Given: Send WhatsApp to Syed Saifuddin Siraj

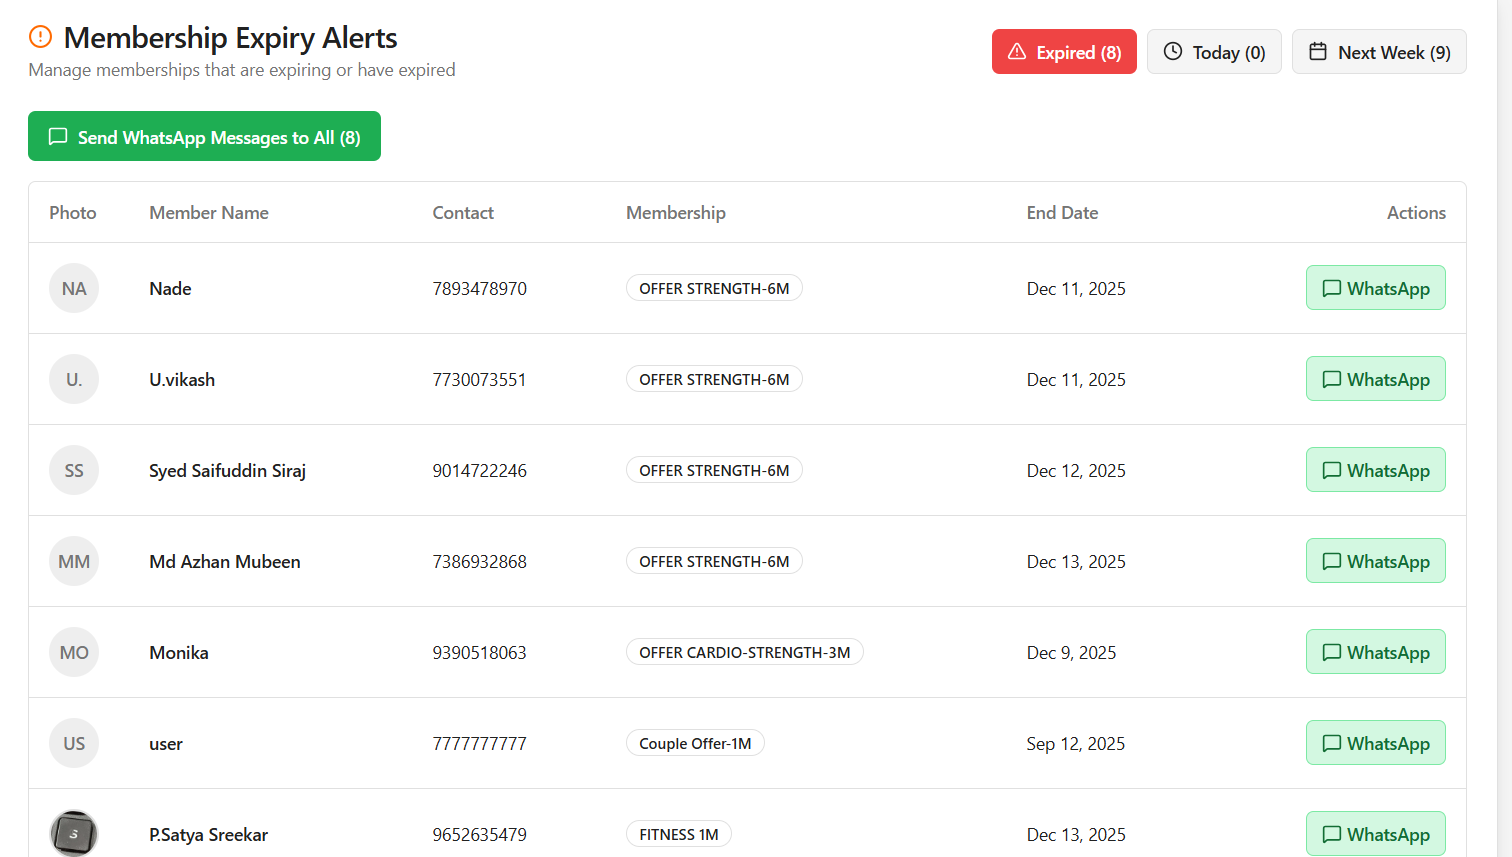Looking at the screenshot, I should pos(1375,470).
